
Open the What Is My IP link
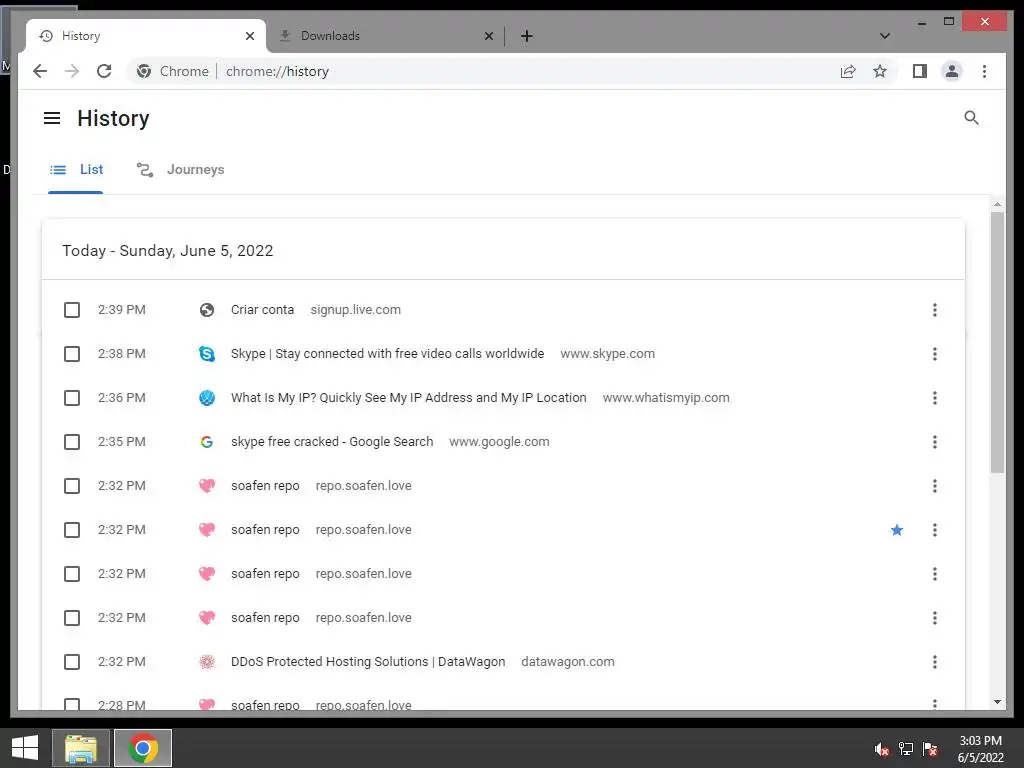pyautogui.click(x=408, y=398)
